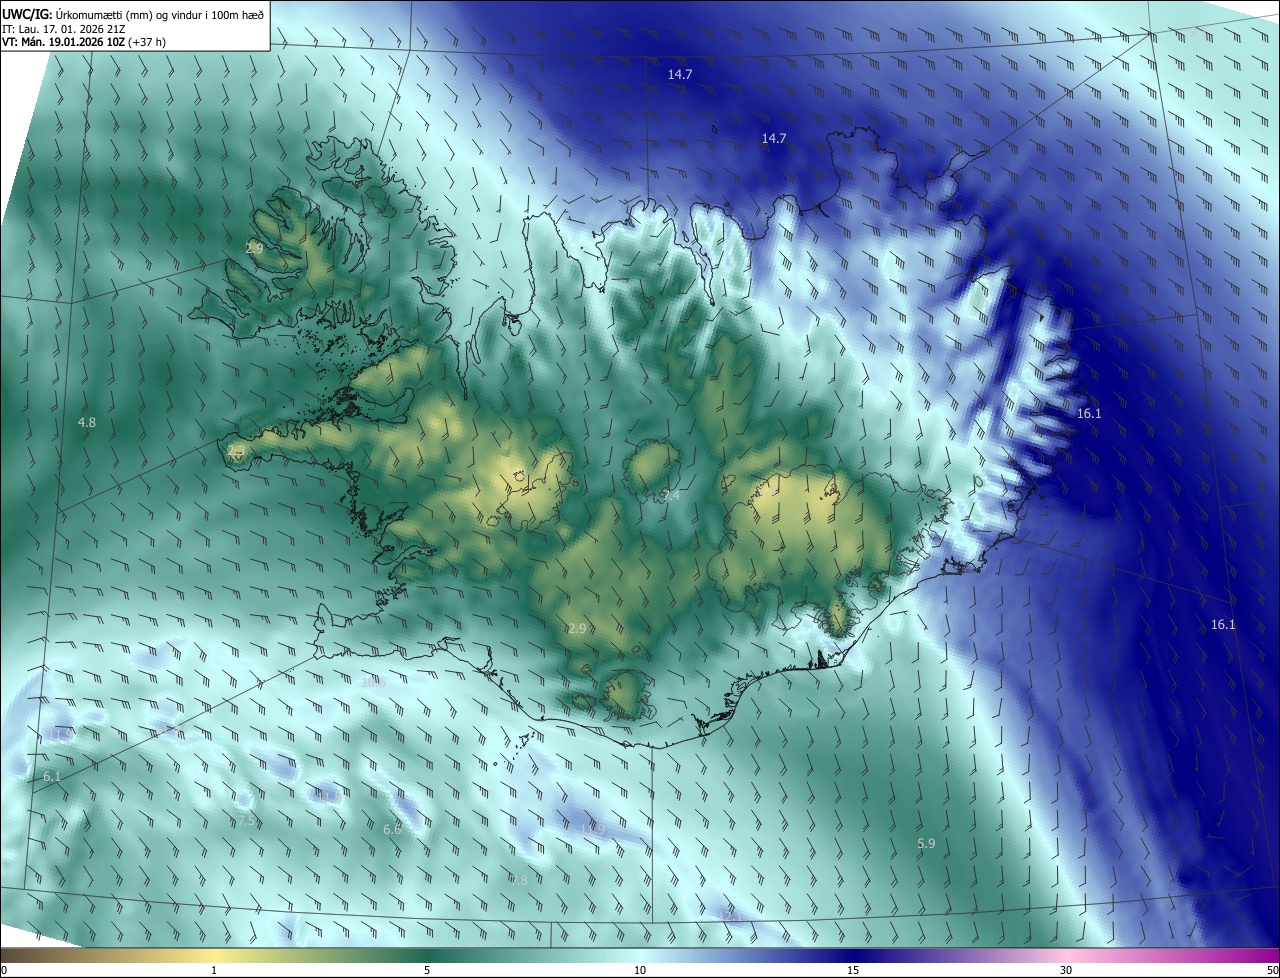Image resolution: width=1280 pixels, height=978 pixels.
Task: Click the '15' tick on the color scale
Action: tap(853, 970)
